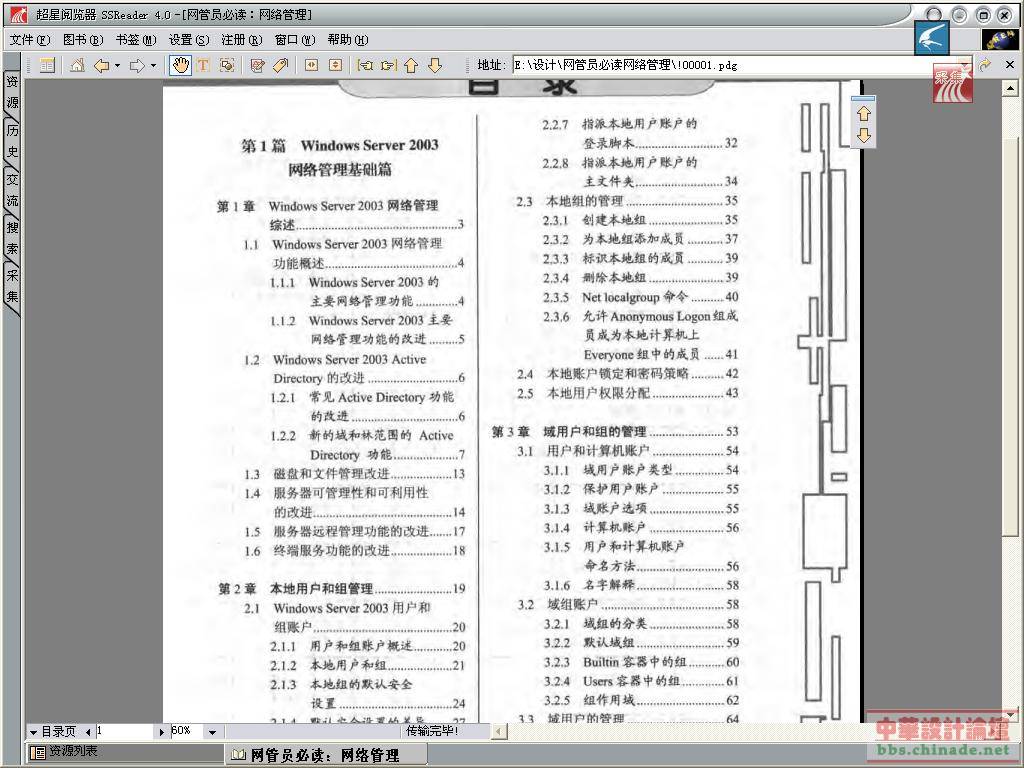This screenshot has width=1024, height=768.
Task: Select the 网管员必读：网络管理 document tab
Action: point(325,756)
